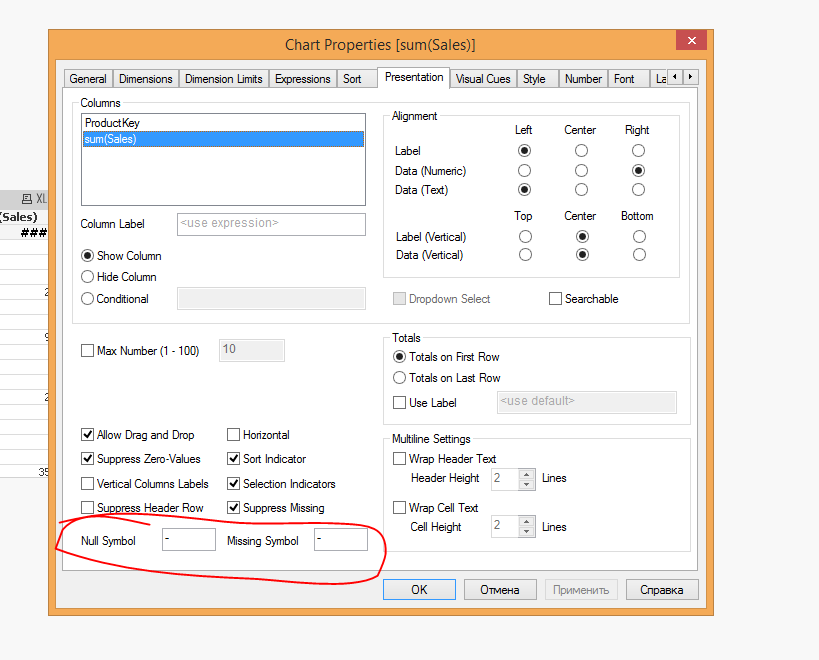Enable the Searchable checkbox
Viewport: 819px width, 660px height.
(556, 299)
